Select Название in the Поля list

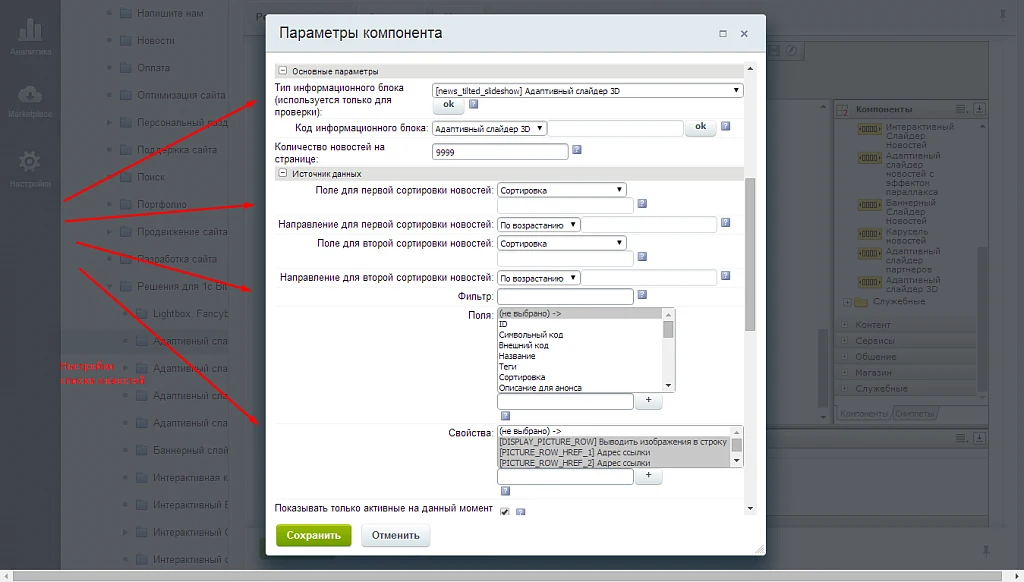point(517,356)
